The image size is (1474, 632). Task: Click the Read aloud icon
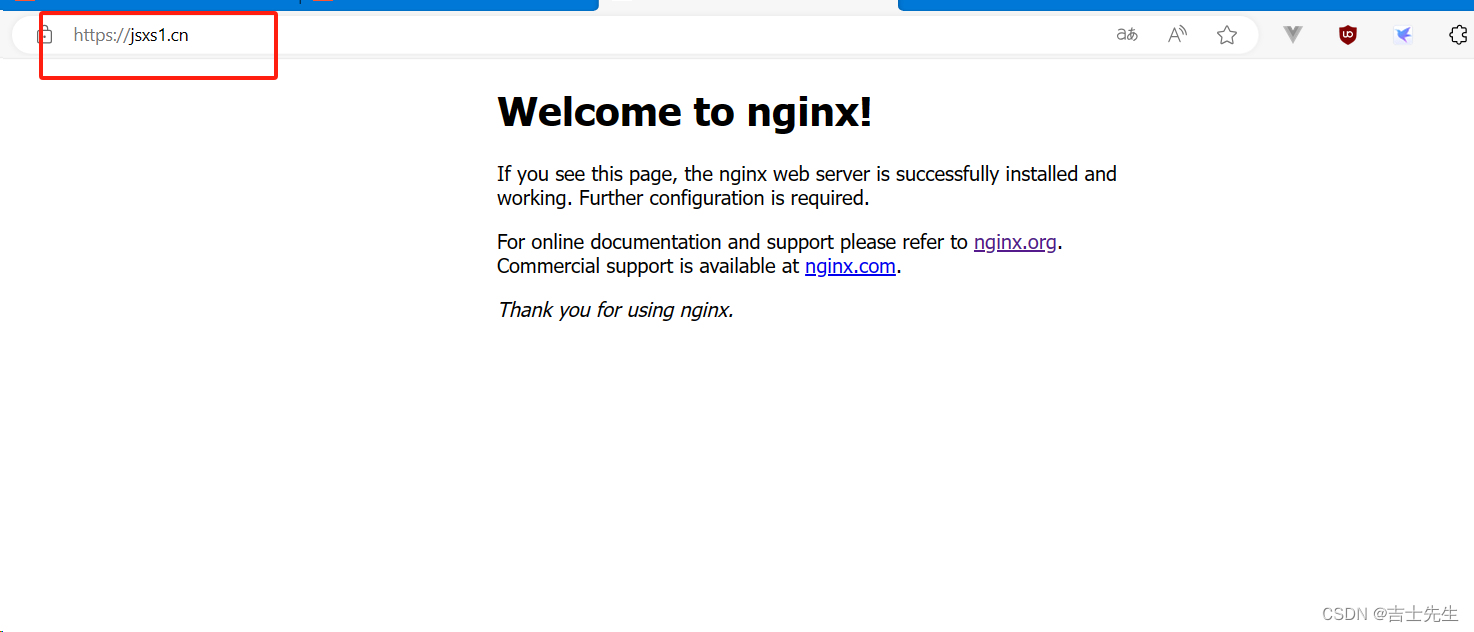[x=1178, y=35]
